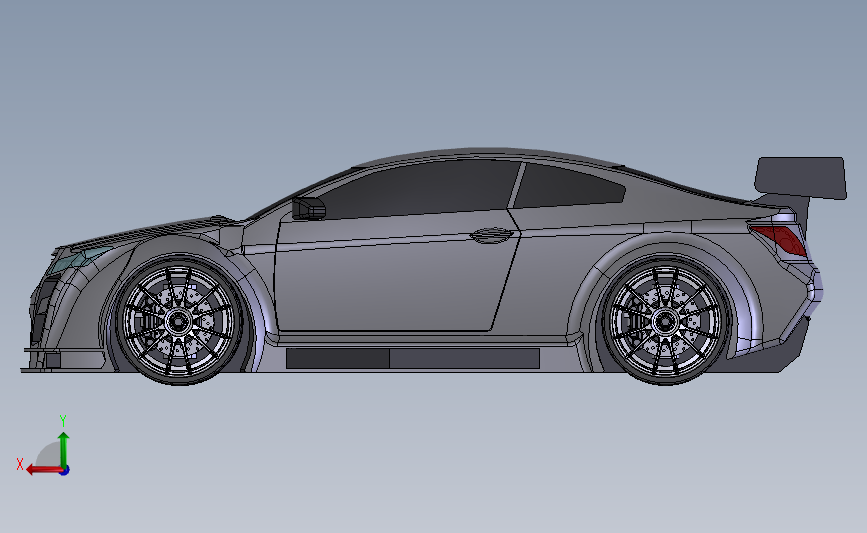Pick the lighter right section of side skirt inset

point(464,358)
